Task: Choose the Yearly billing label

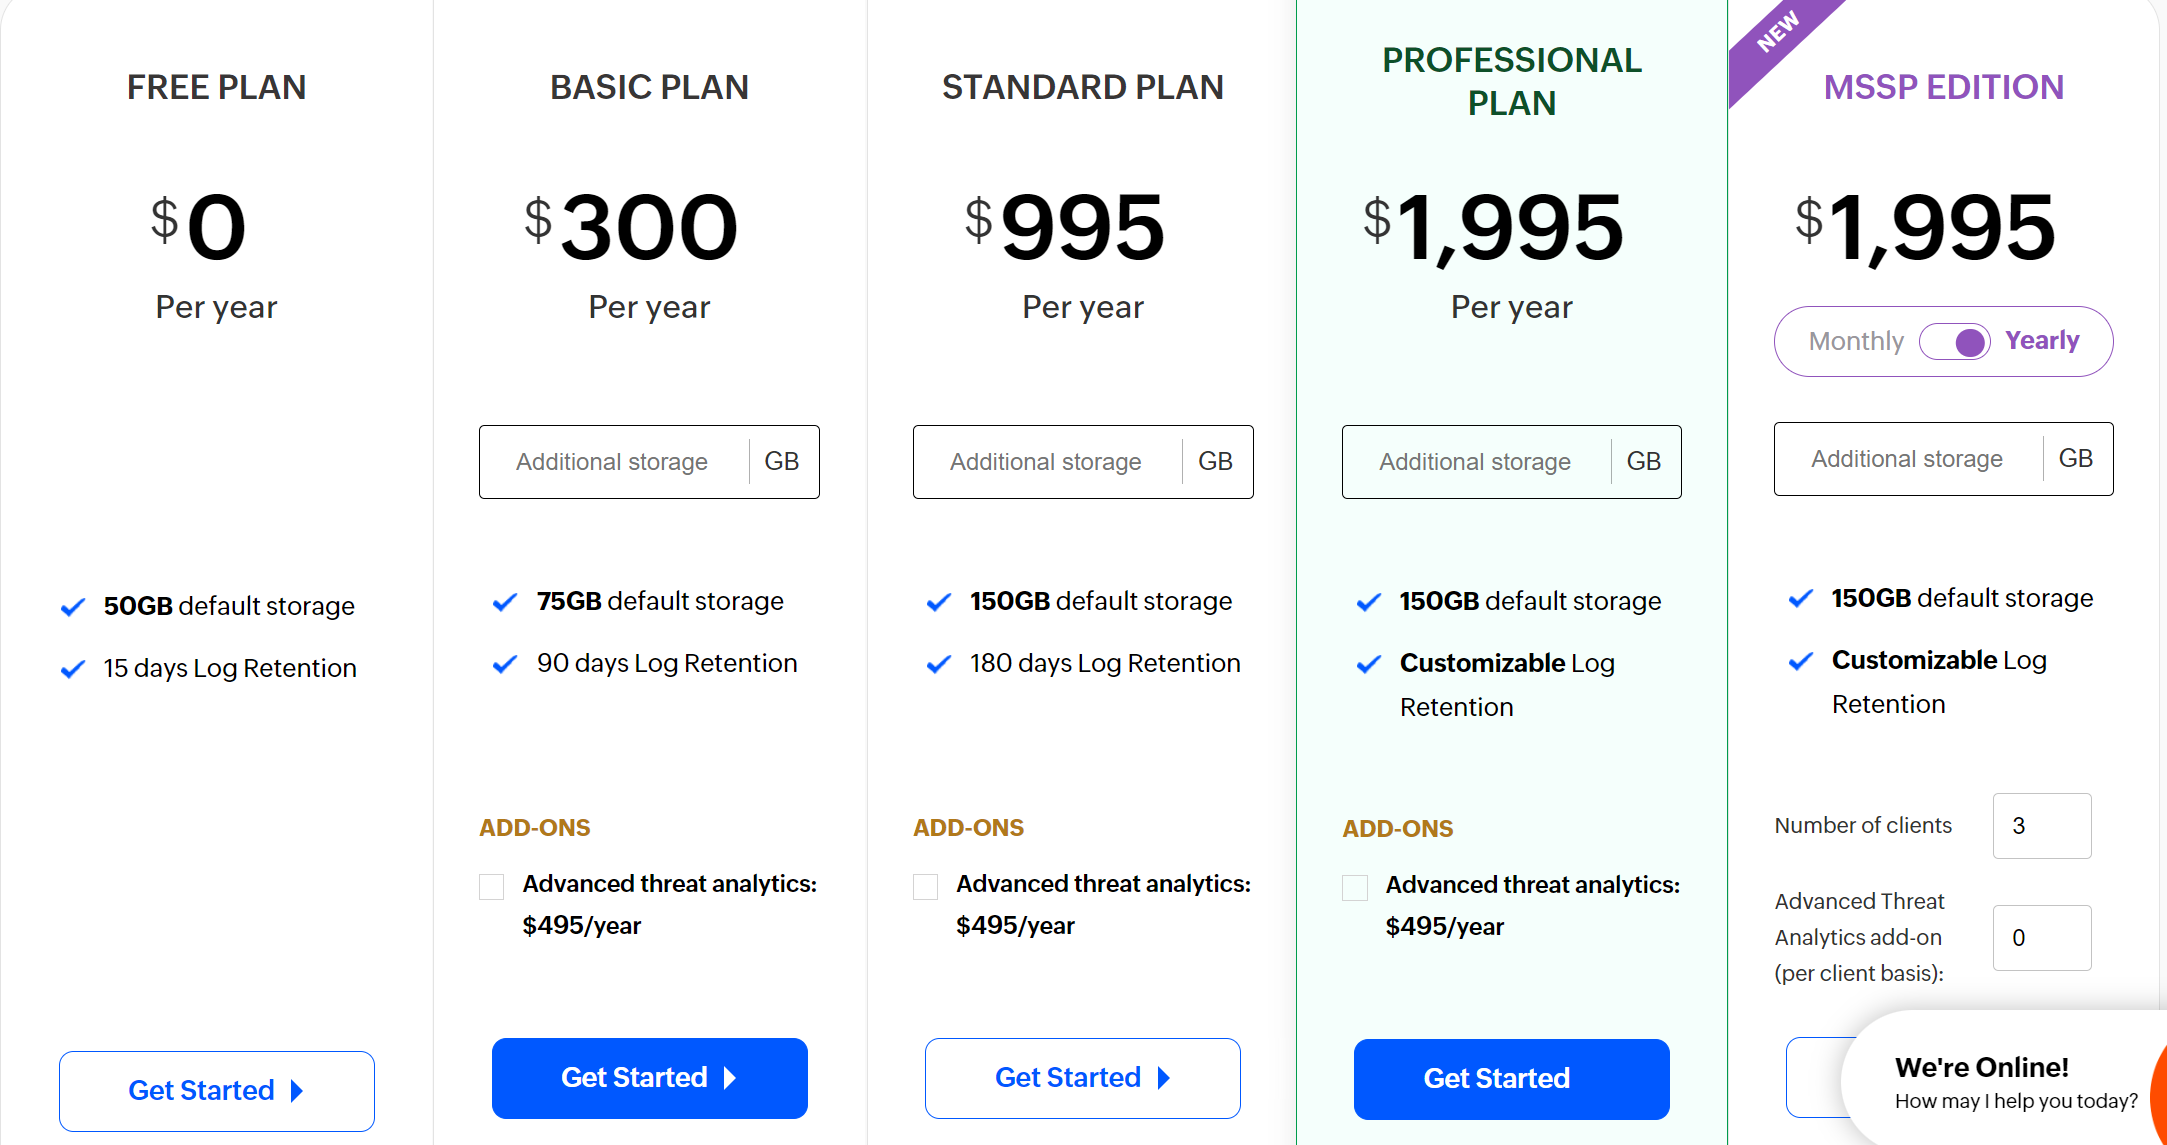Action: tap(2042, 341)
